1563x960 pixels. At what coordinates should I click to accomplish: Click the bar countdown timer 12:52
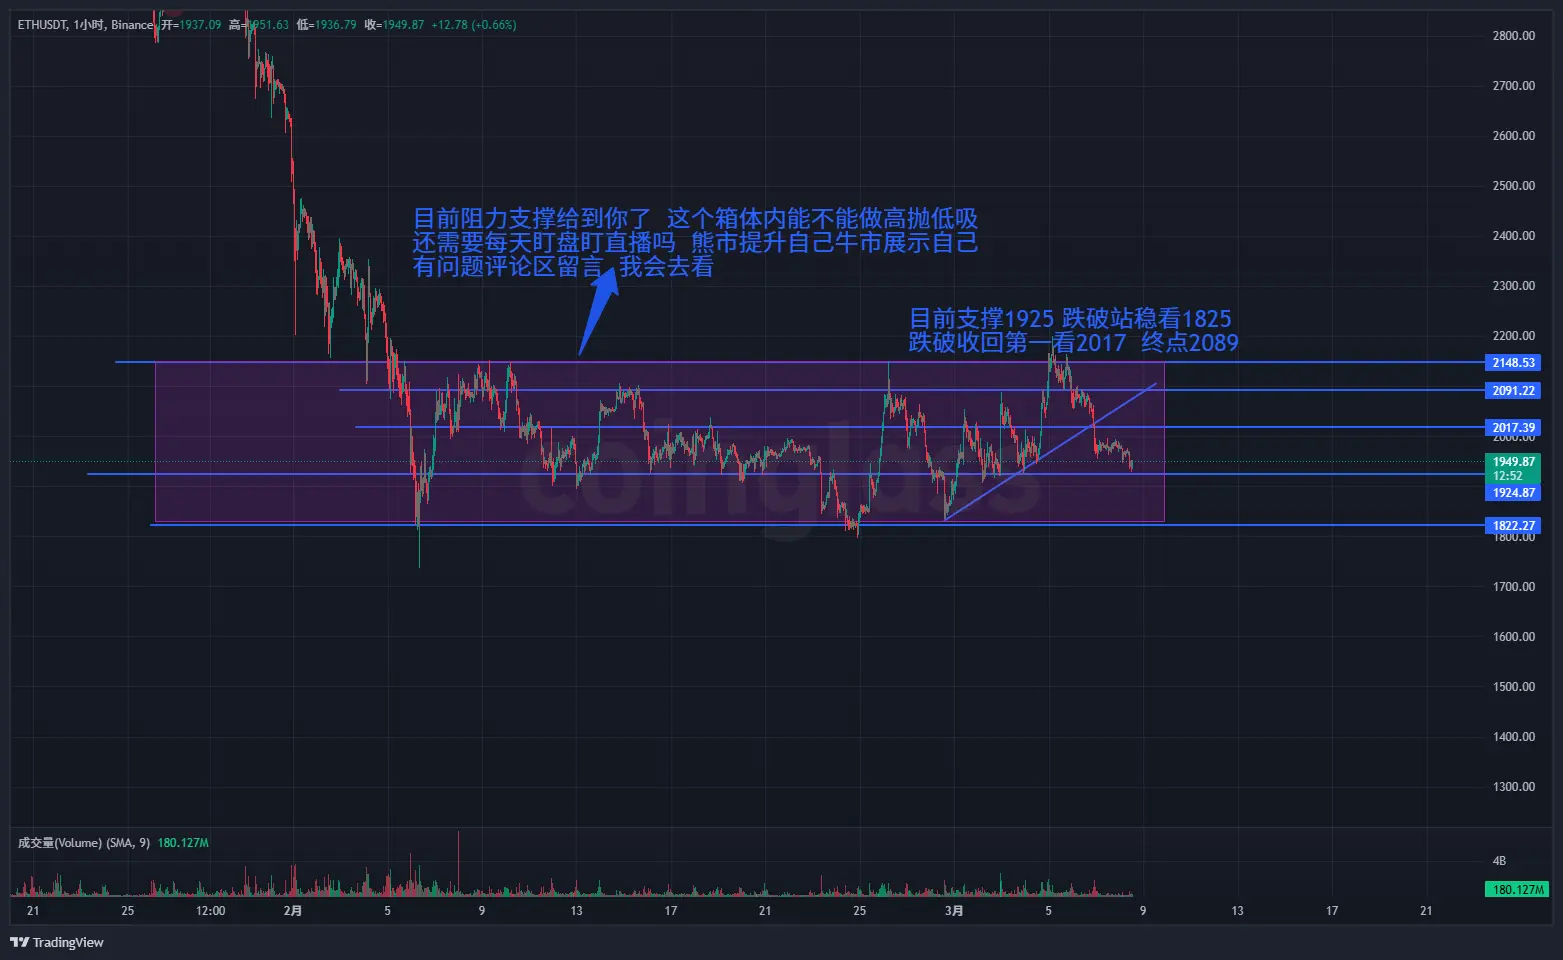1508,476
